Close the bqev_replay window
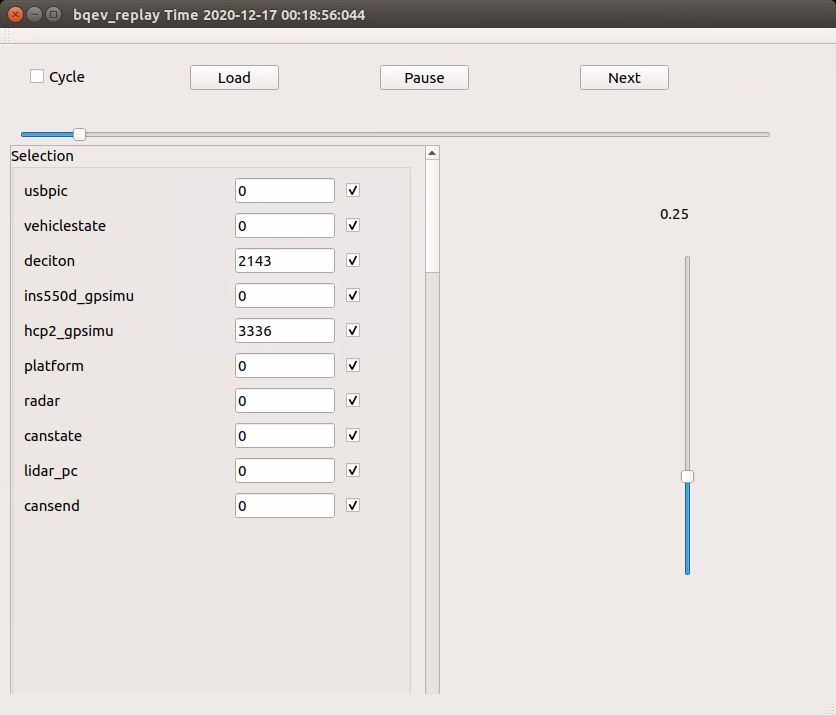This screenshot has height=715, width=836. 15,15
